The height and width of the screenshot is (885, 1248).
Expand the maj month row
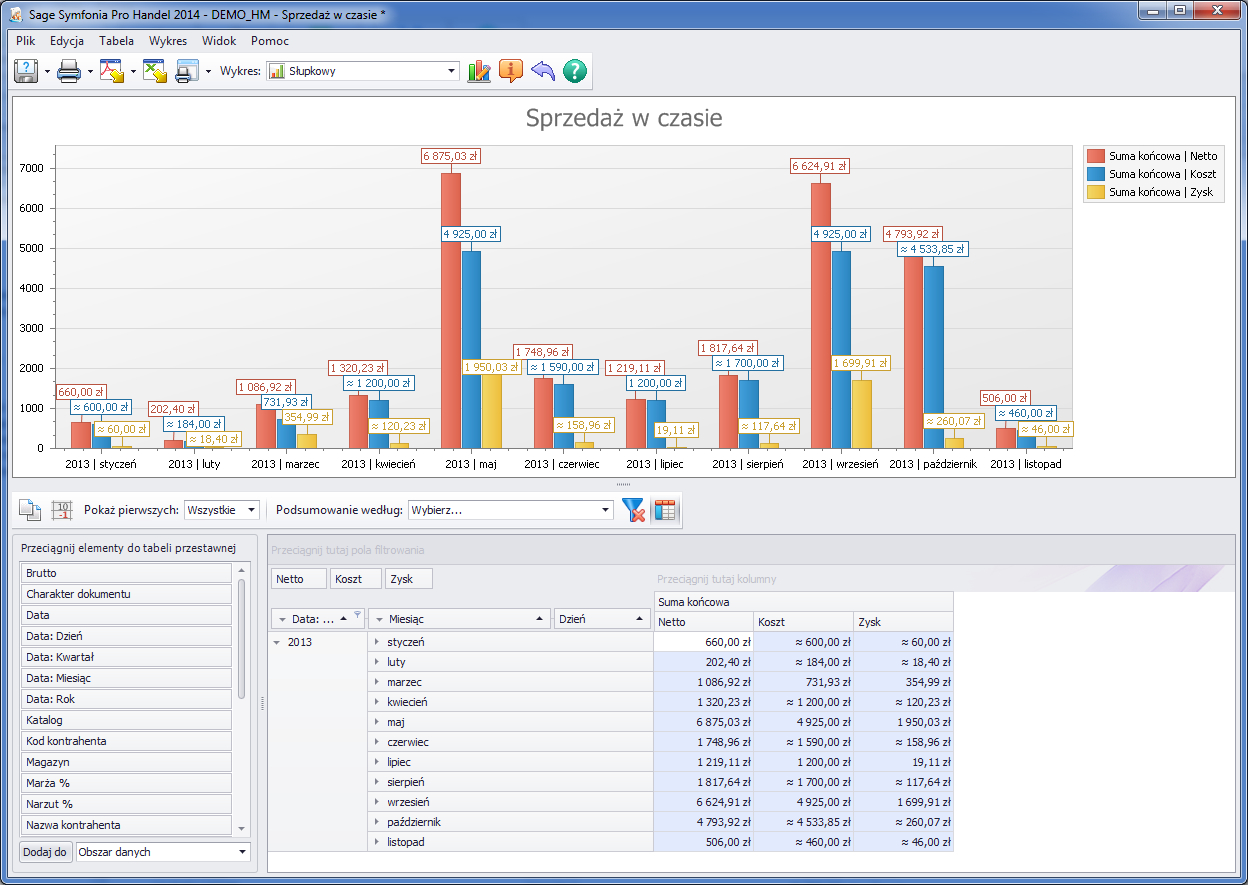[377, 722]
